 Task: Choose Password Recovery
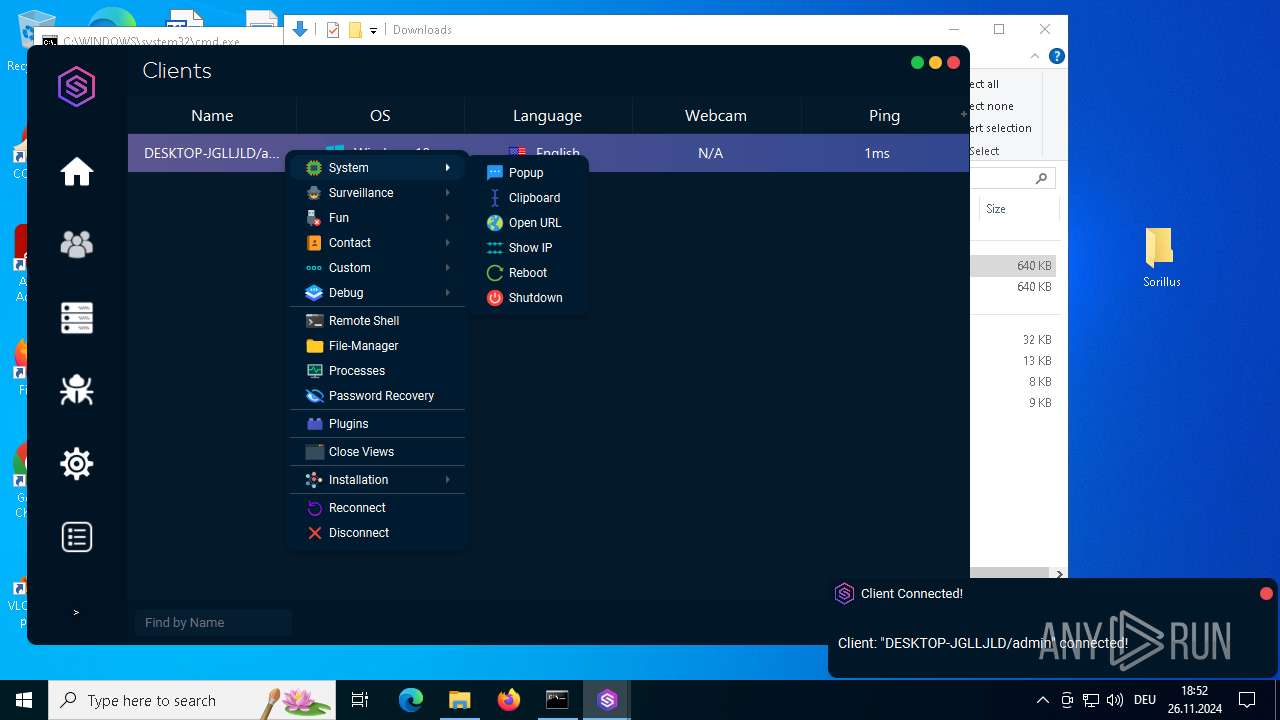[378, 396]
